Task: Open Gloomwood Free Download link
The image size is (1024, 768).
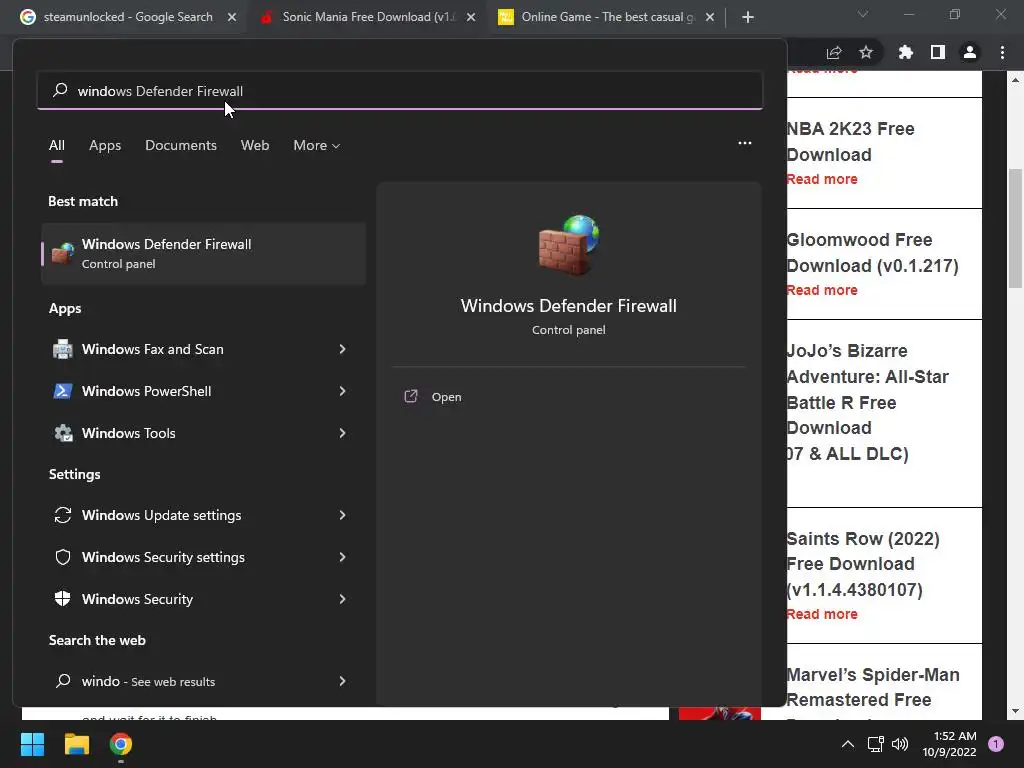Action: tap(872, 253)
